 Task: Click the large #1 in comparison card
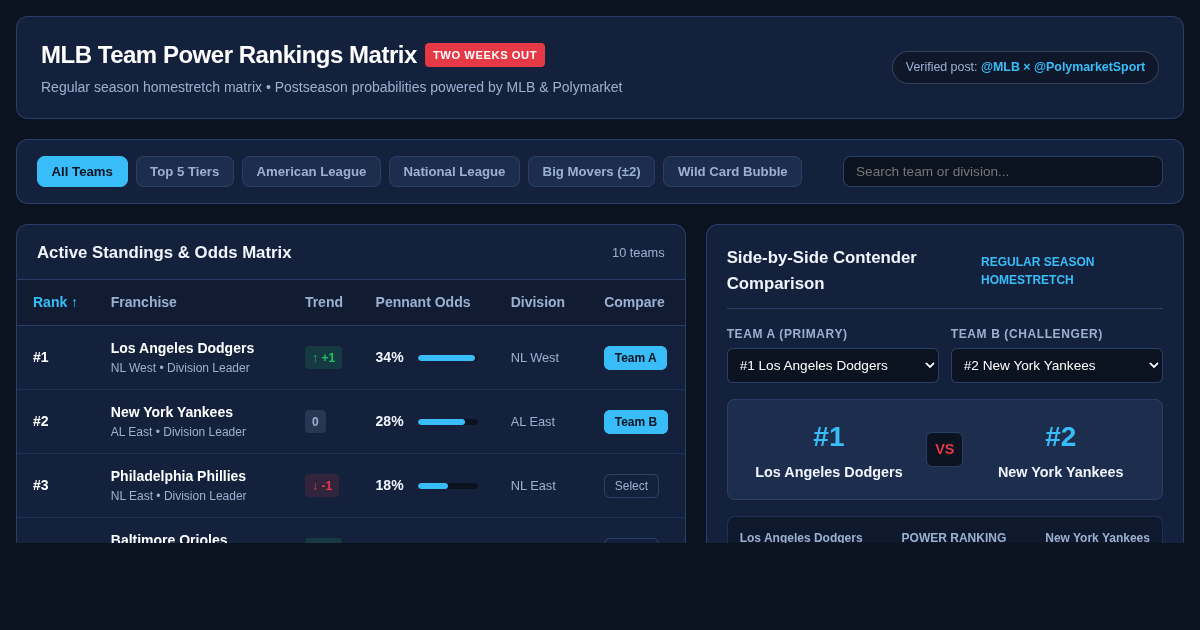click(x=829, y=437)
